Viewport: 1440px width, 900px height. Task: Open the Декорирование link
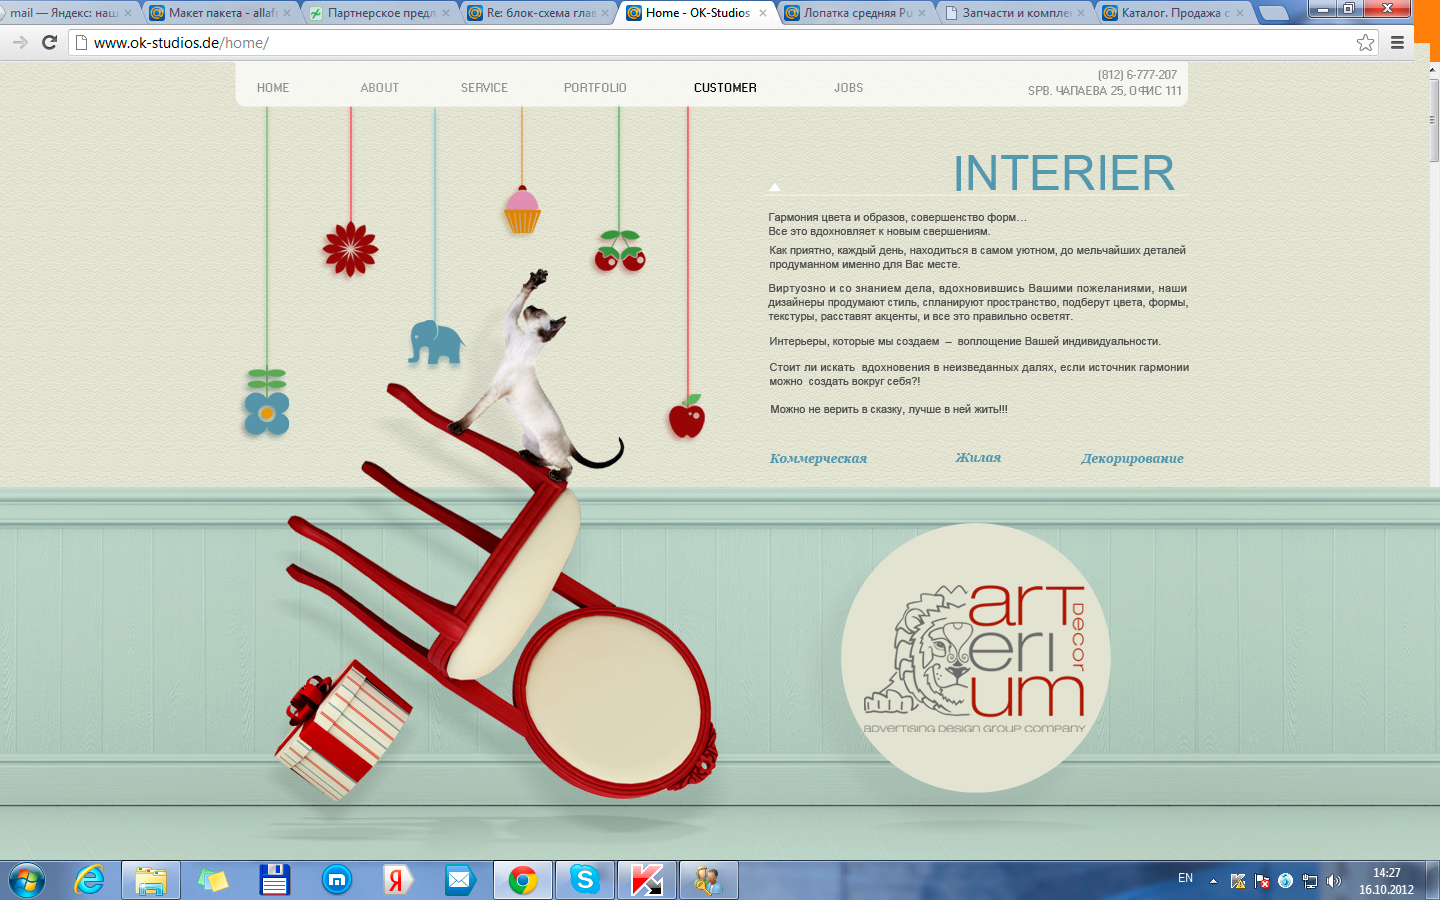click(1132, 458)
